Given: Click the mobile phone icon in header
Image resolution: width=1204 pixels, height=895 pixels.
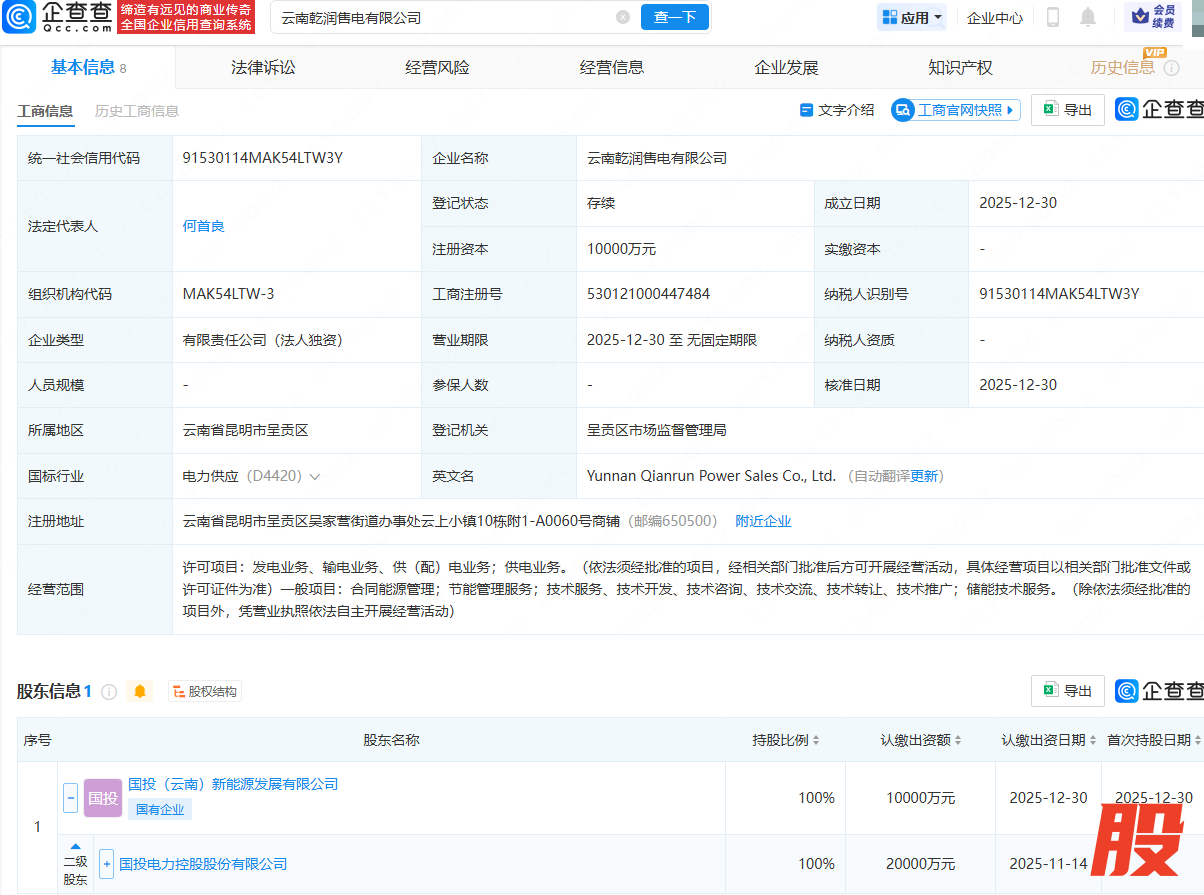Looking at the screenshot, I should [1053, 17].
